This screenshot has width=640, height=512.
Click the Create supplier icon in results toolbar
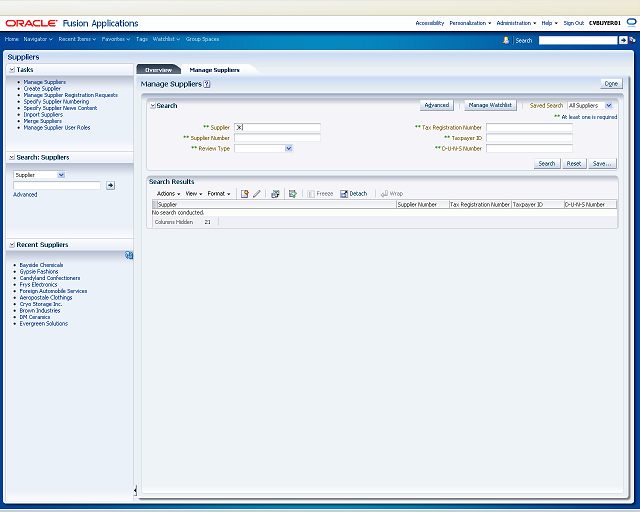click(244, 194)
